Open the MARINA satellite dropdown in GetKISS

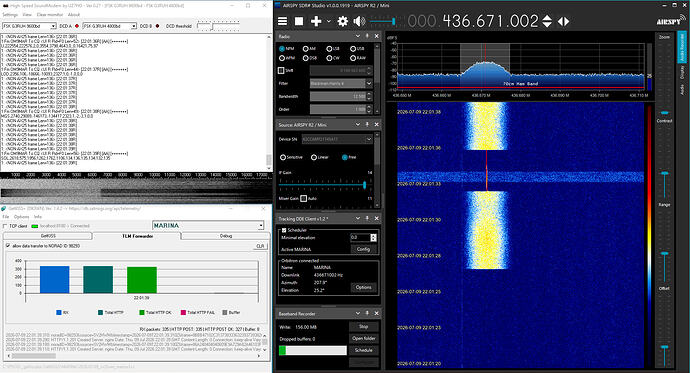click(208, 226)
